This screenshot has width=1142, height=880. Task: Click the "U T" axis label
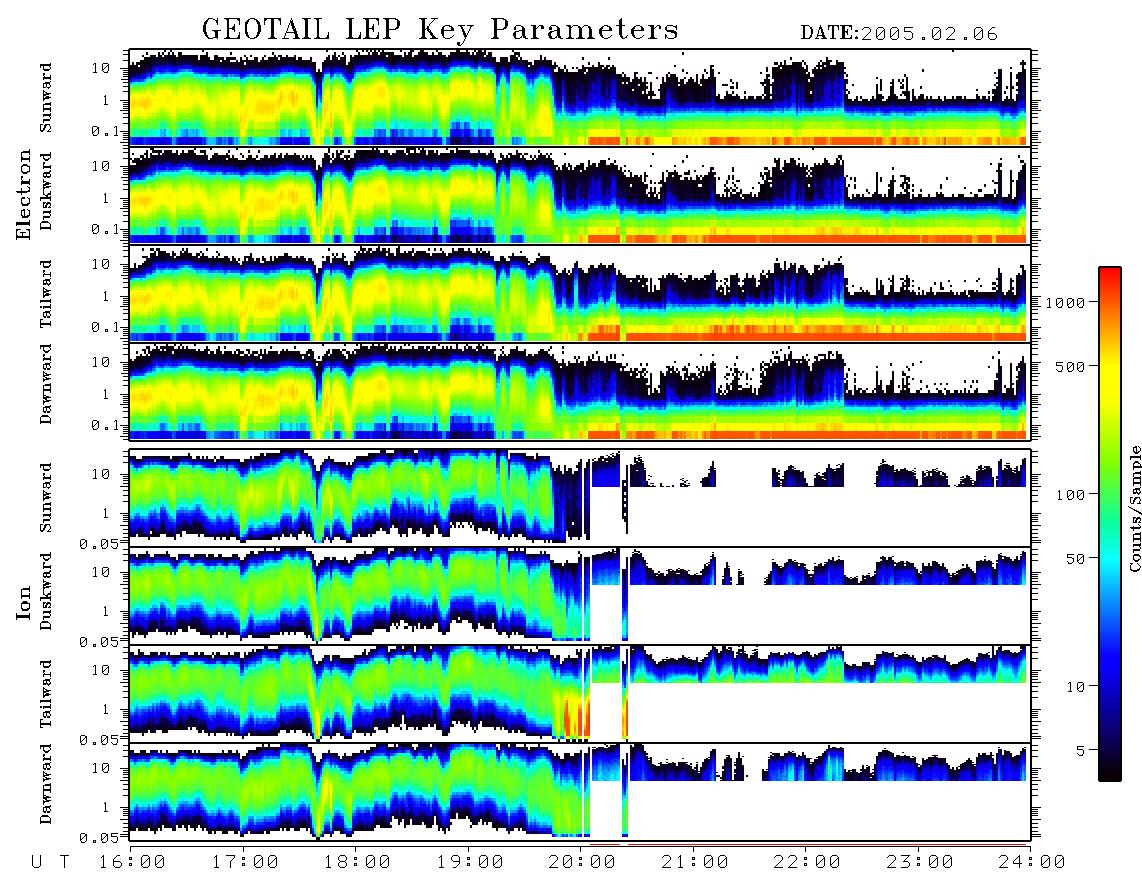(51, 862)
